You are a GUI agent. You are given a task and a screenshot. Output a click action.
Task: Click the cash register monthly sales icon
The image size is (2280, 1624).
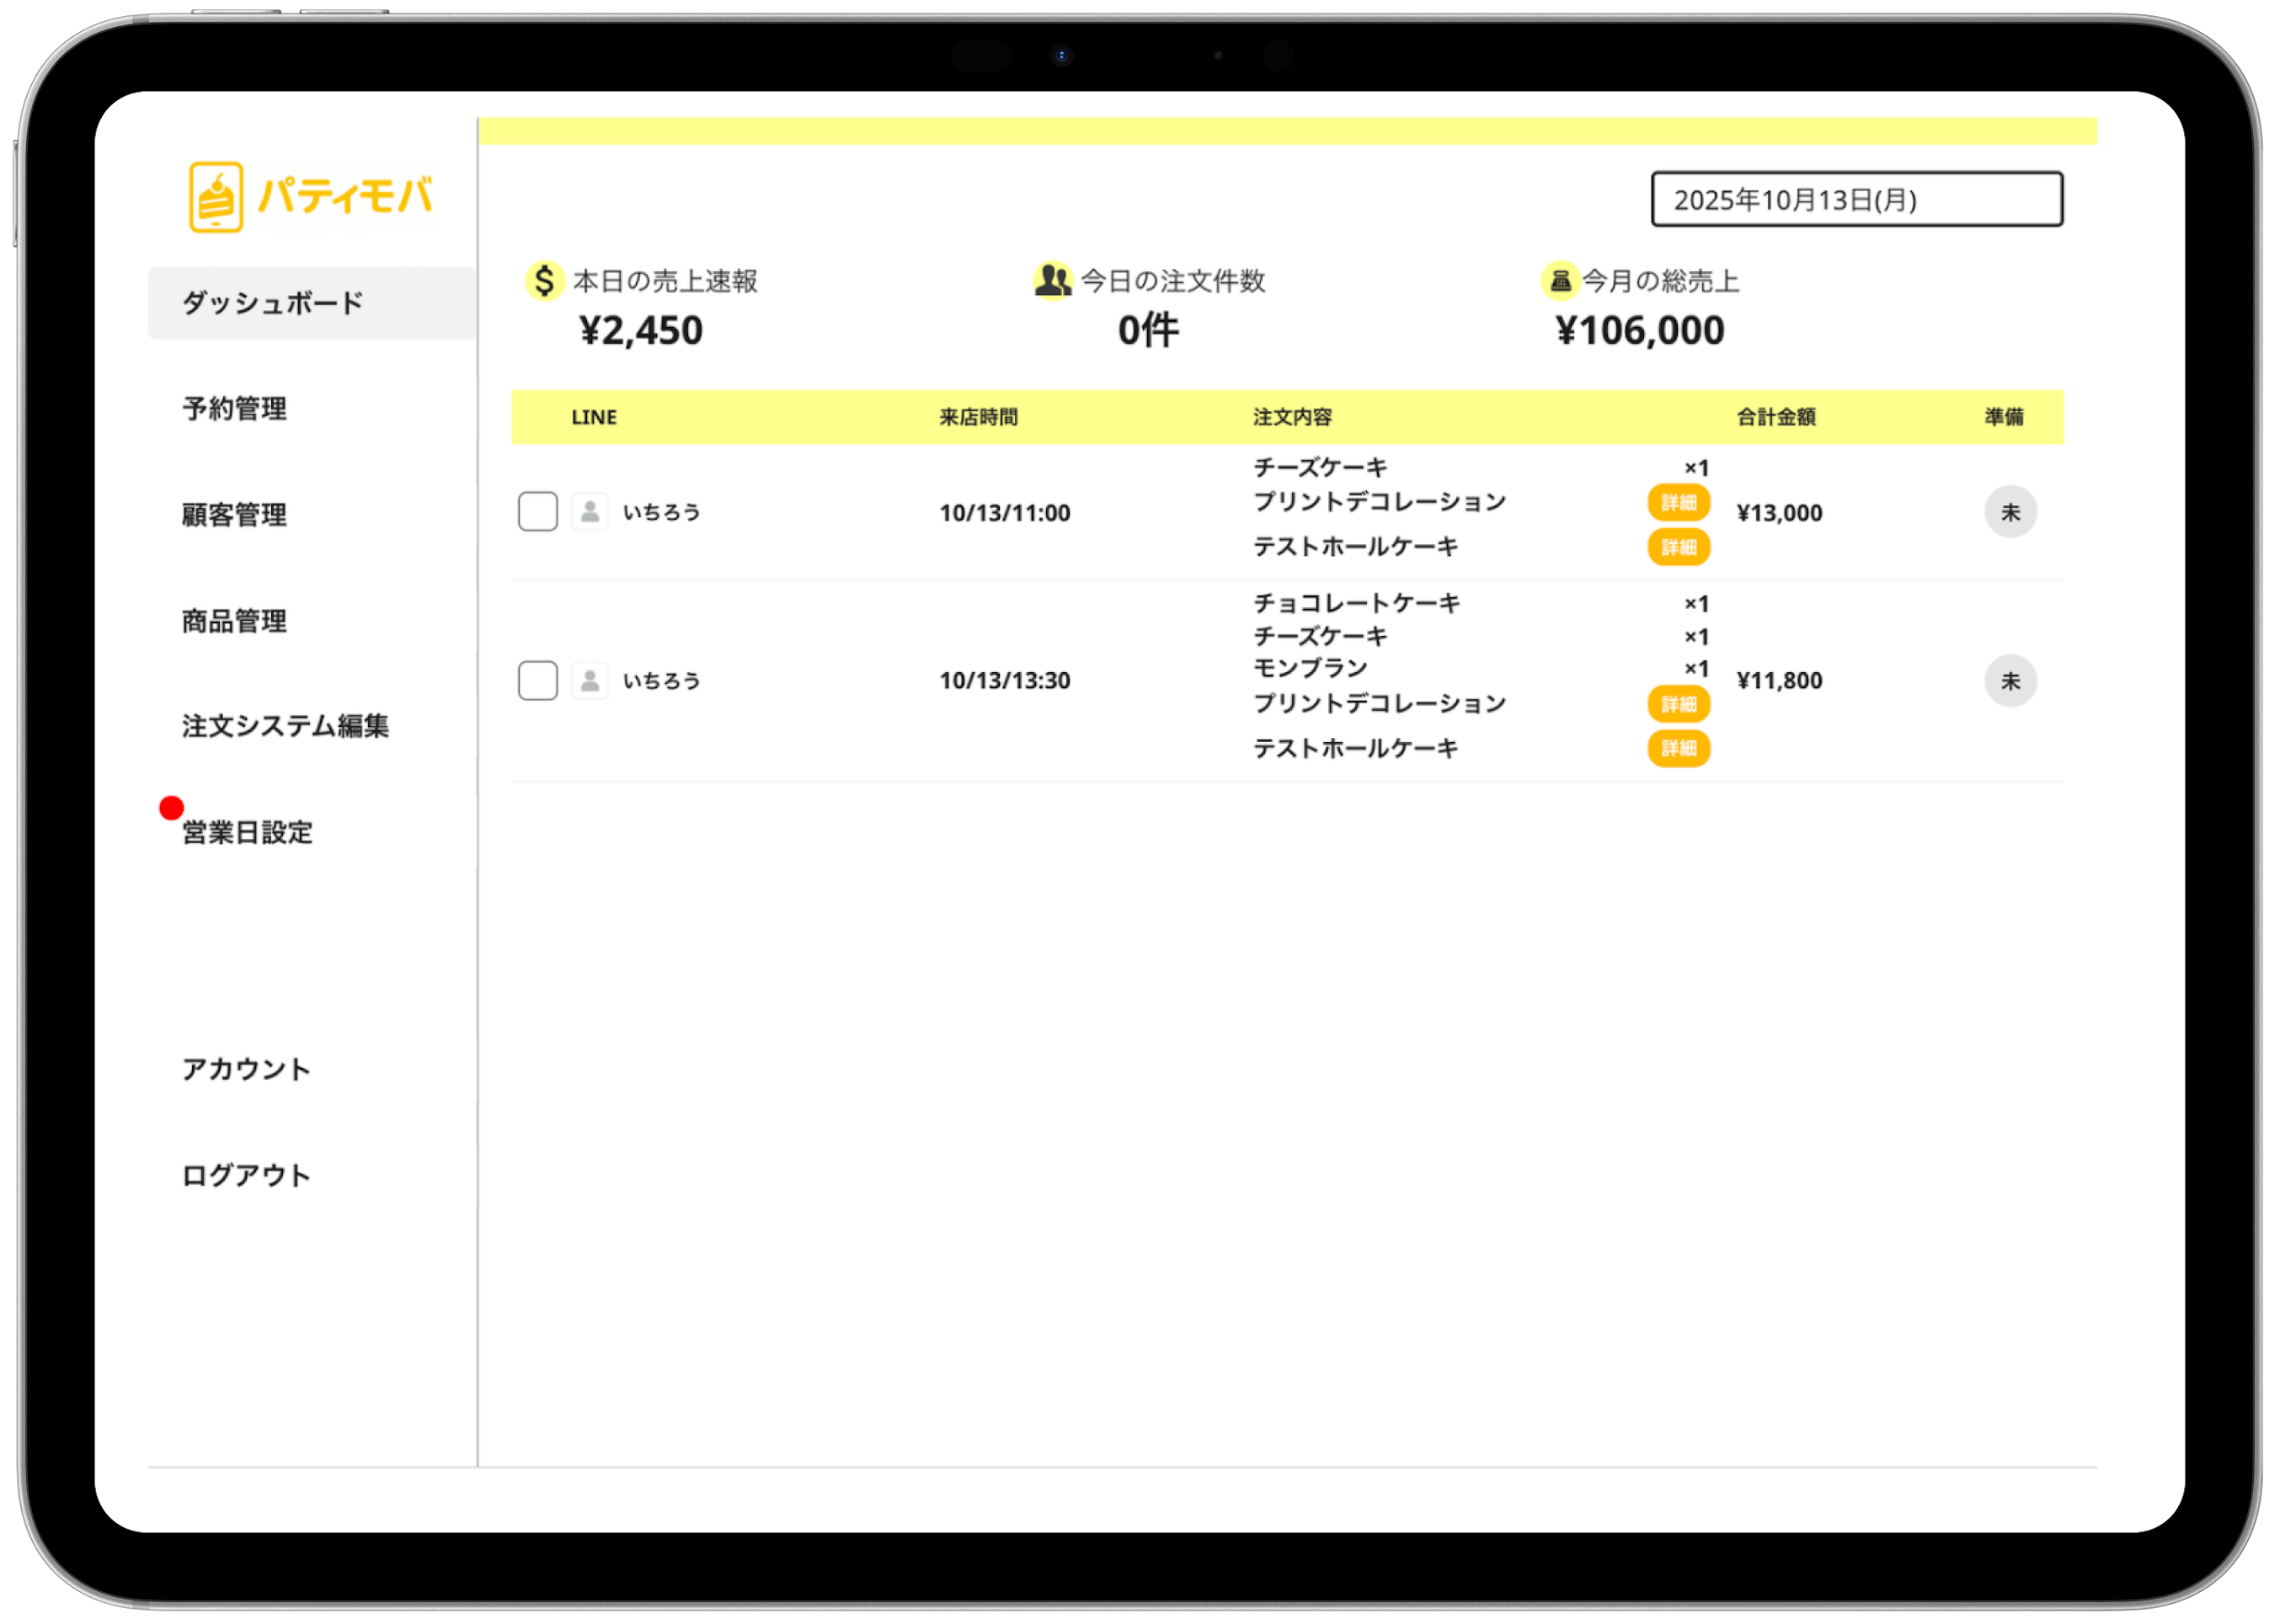1559,281
